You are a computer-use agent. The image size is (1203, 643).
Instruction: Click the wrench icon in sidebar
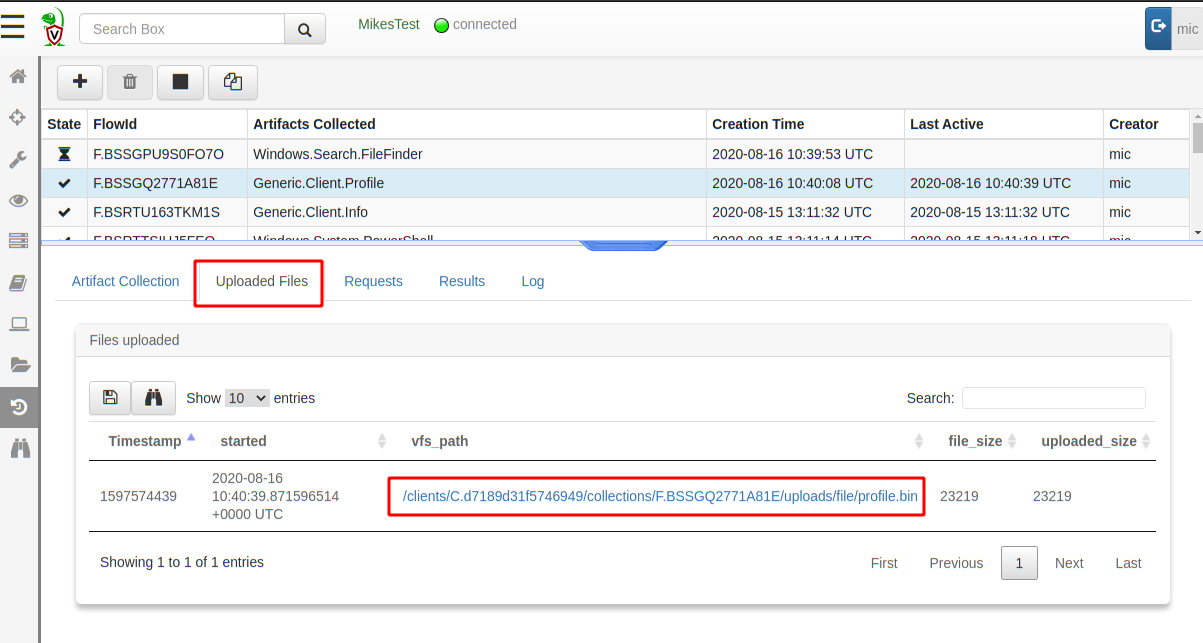click(x=18, y=159)
